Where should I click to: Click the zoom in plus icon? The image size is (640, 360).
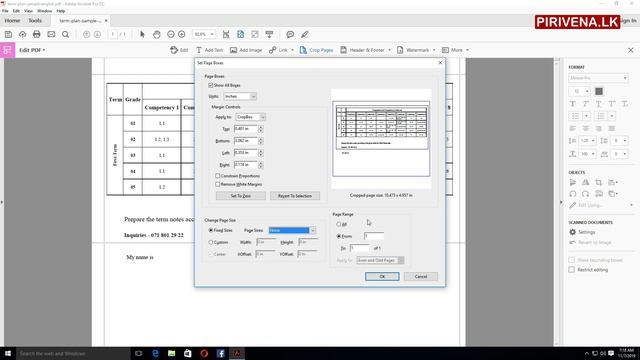182,34
